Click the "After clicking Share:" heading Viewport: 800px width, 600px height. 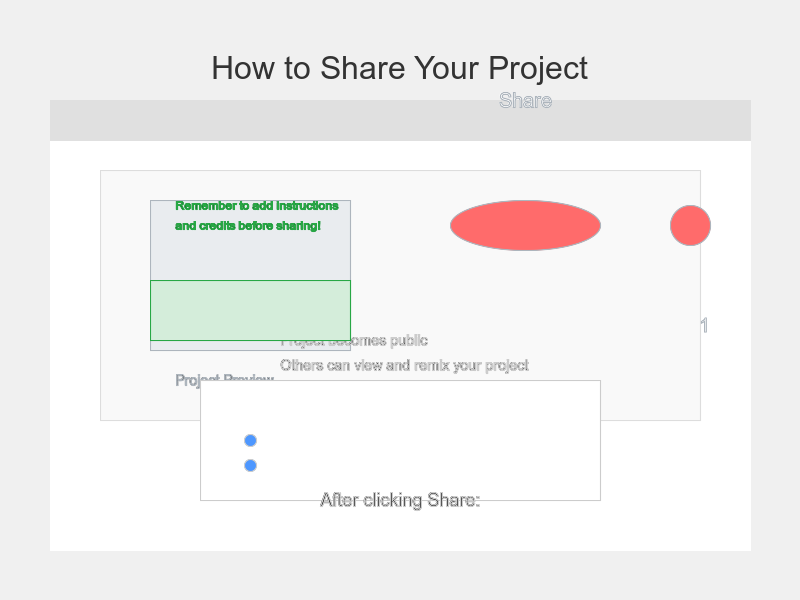pos(400,500)
